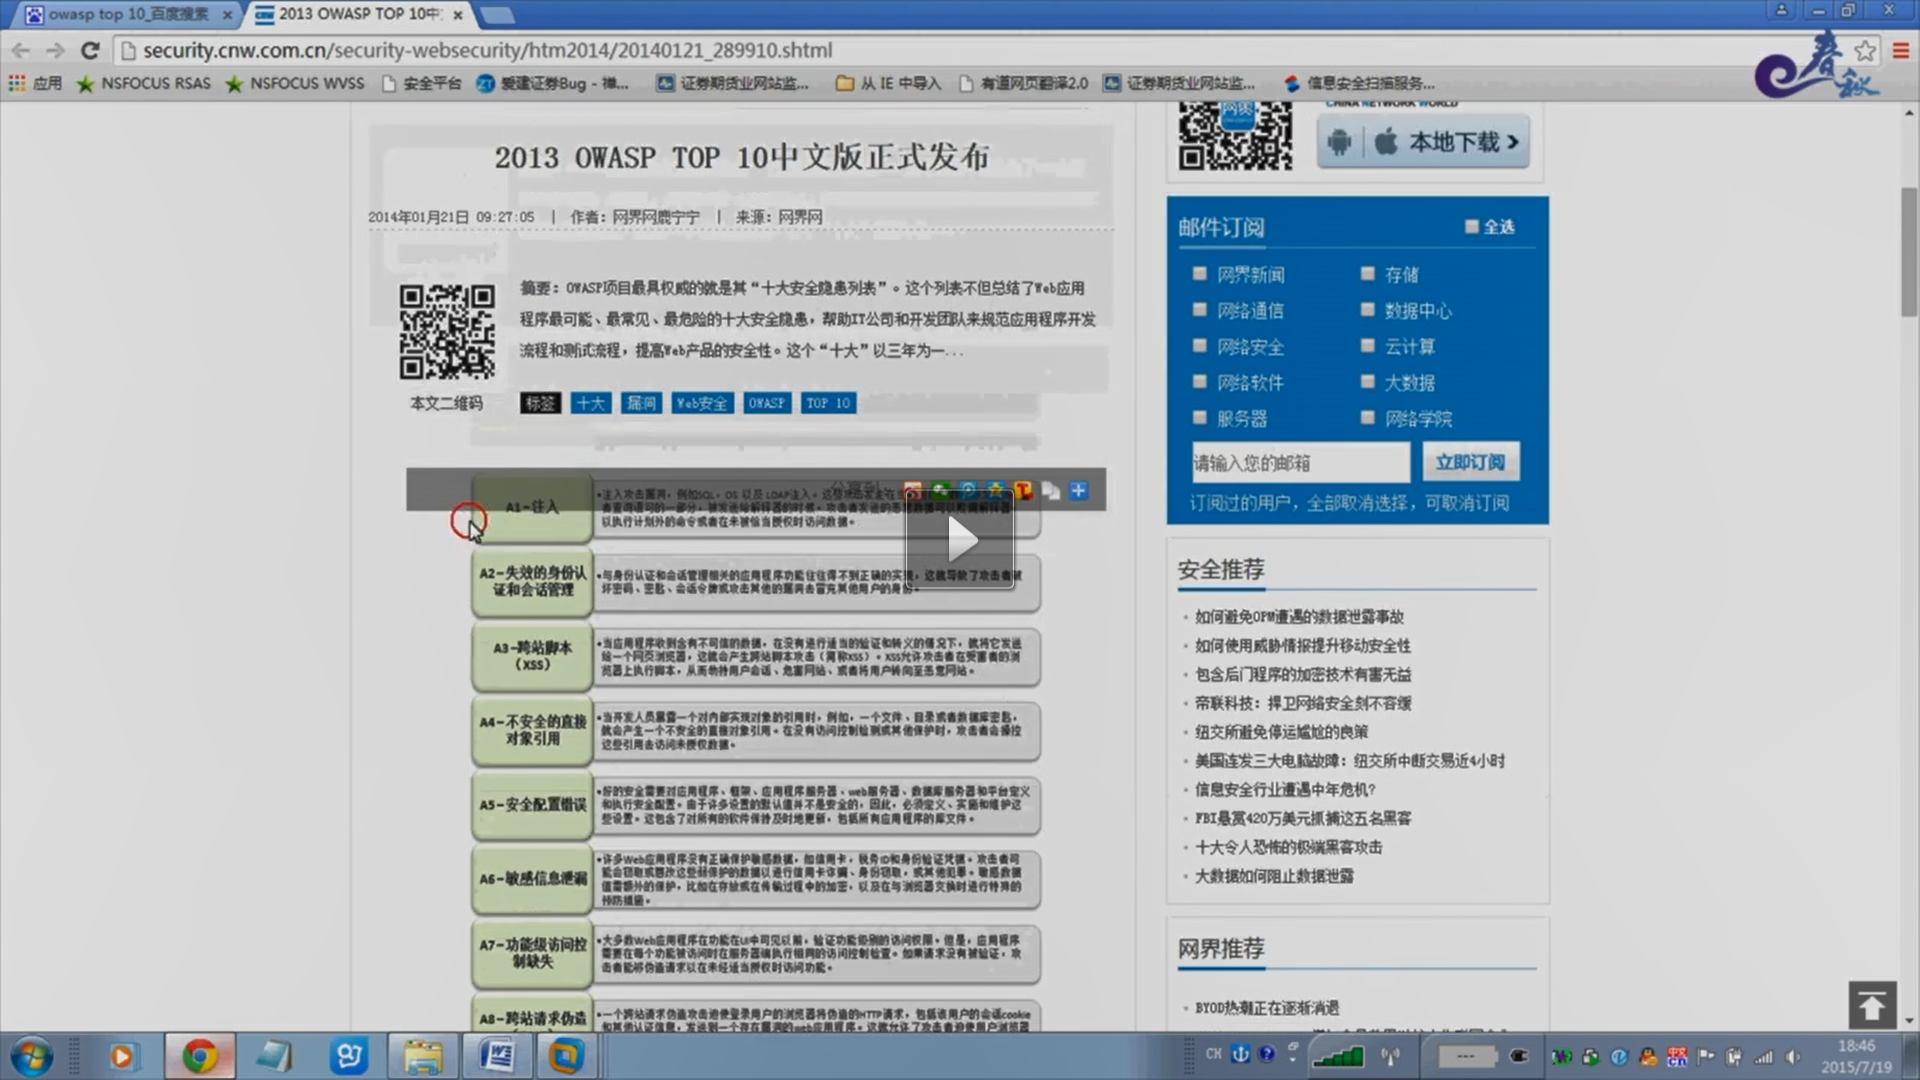Click the vertical page scrollbar thumb
The width and height of the screenshot is (1920, 1080).
point(1909,252)
